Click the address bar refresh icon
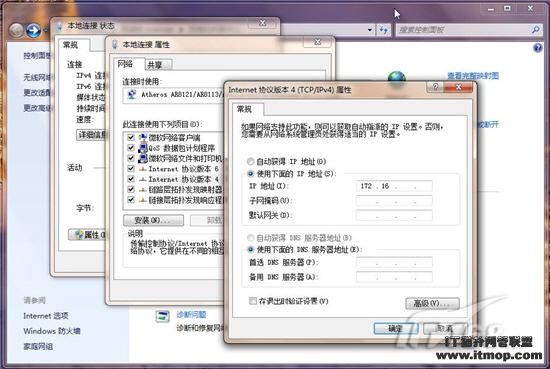Screen dimensions: 550x369 [383, 30]
